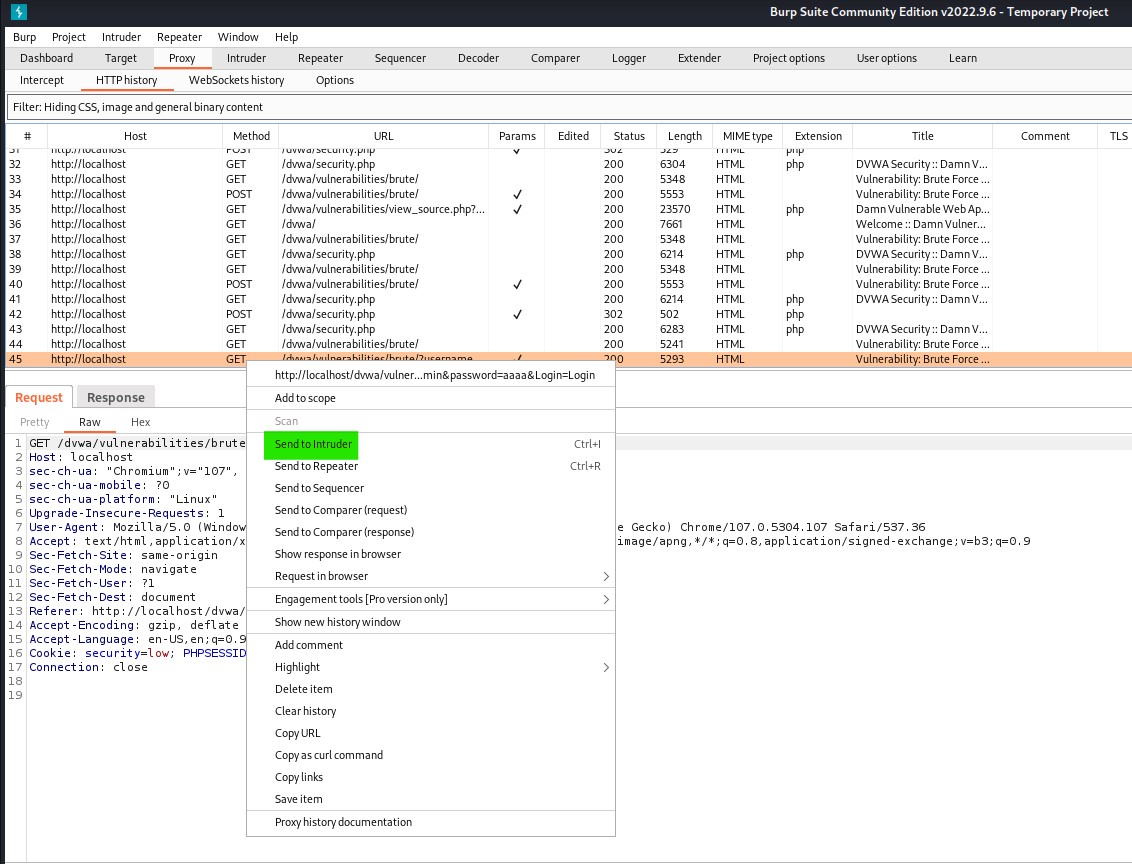Select Copy URL
1132x864 pixels.
coord(431,733)
